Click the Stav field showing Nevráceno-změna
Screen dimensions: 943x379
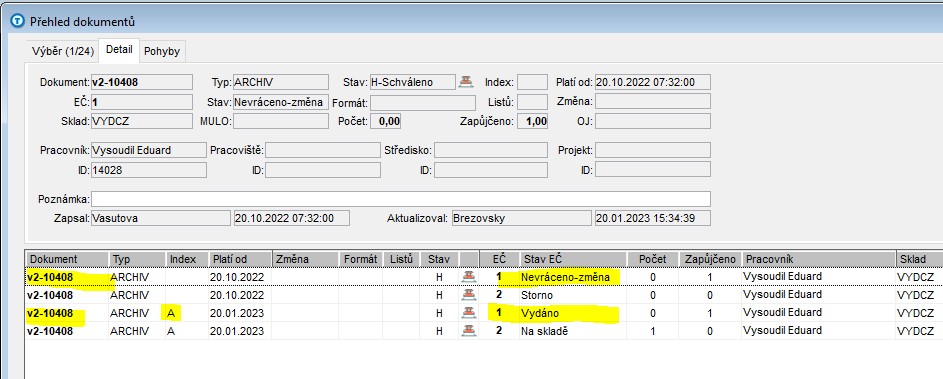coord(280,102)
